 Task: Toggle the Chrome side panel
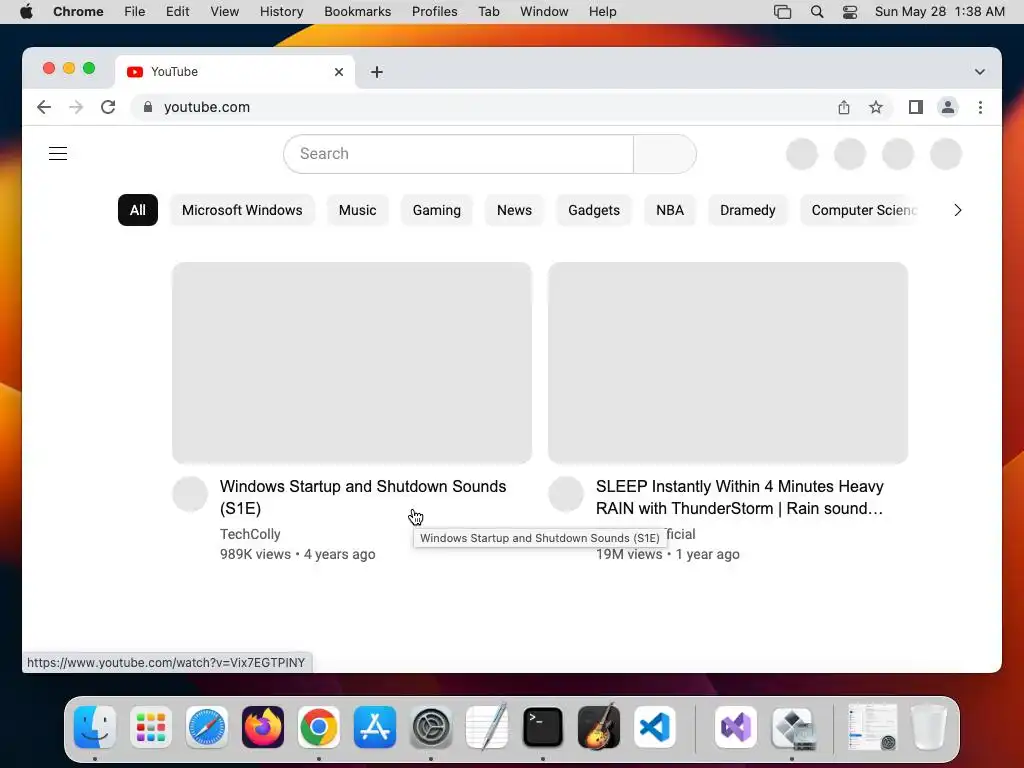[916, 107]
